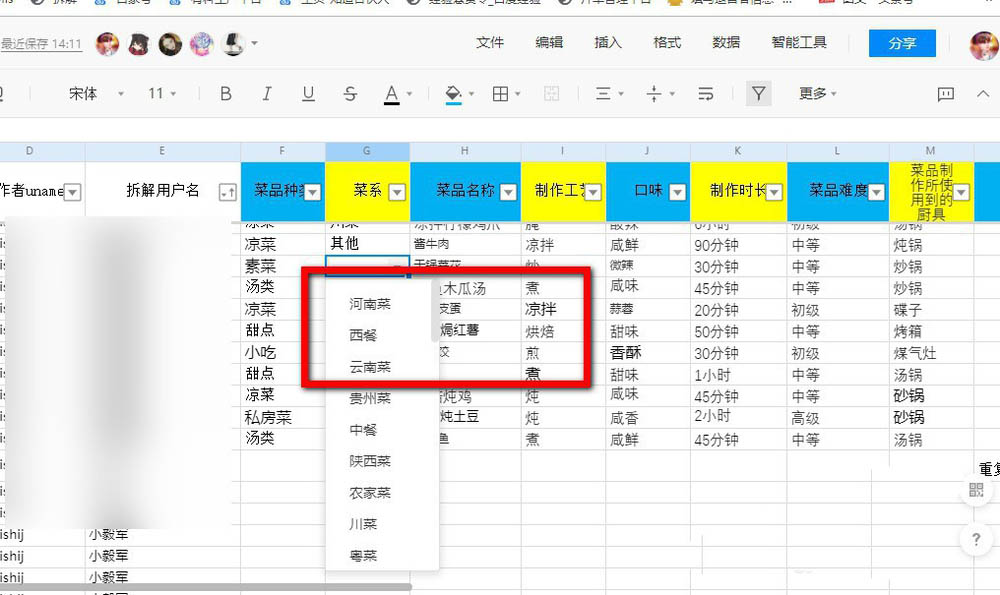
Task: Toggle italic formatting
Action: (267, 93)
